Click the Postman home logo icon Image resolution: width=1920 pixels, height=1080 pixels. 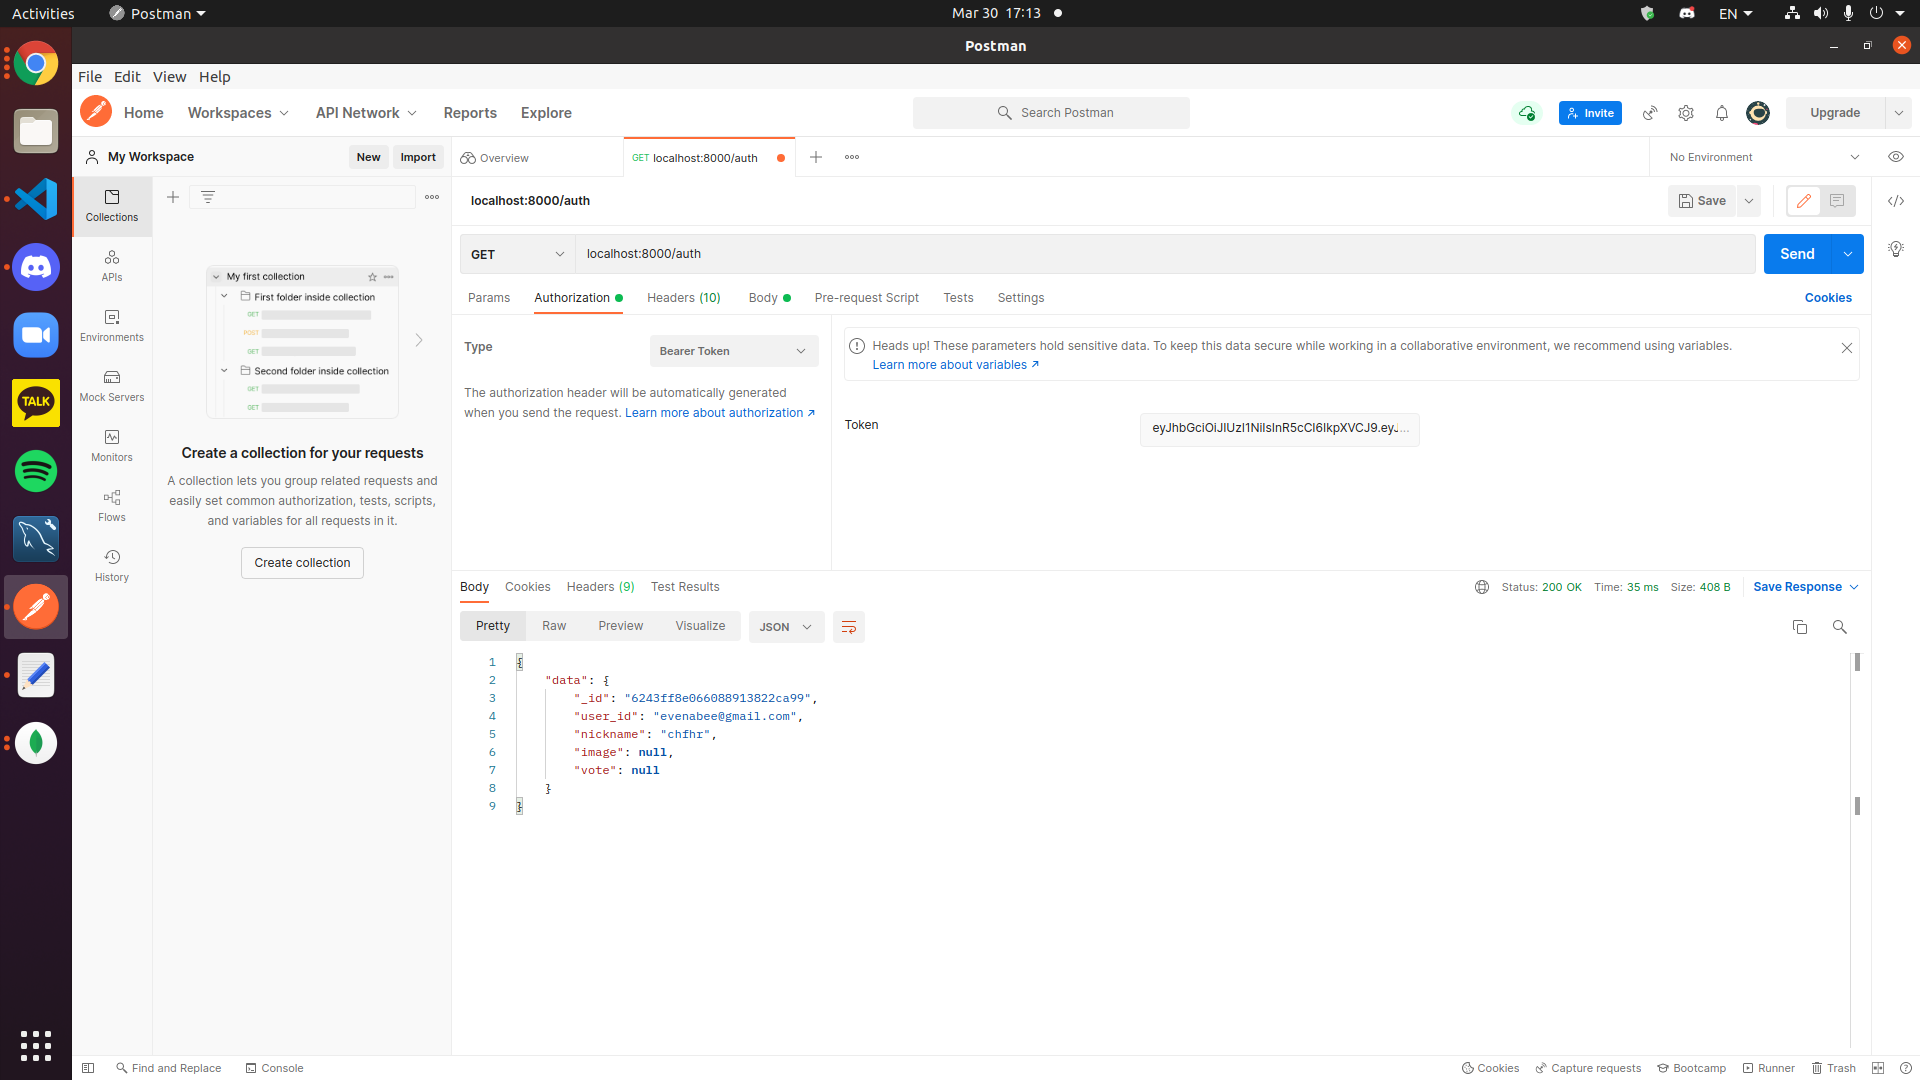click(96, 112)
